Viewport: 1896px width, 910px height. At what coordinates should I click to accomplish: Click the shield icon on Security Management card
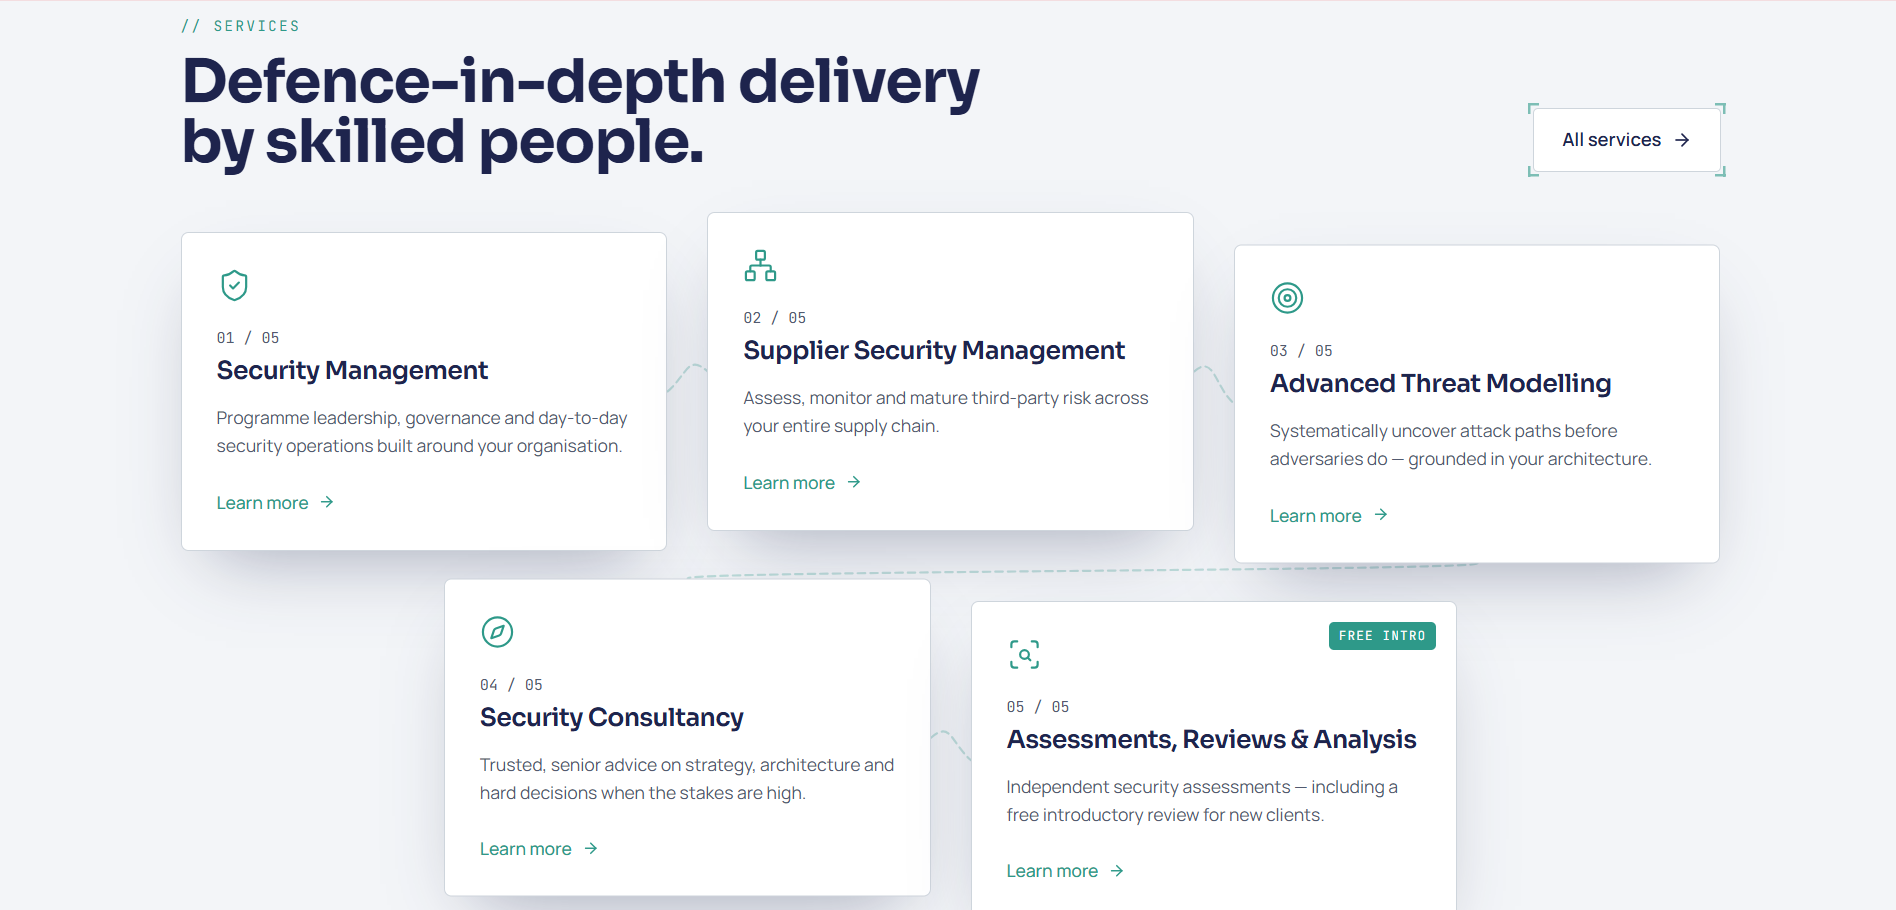tap(234, 285)
